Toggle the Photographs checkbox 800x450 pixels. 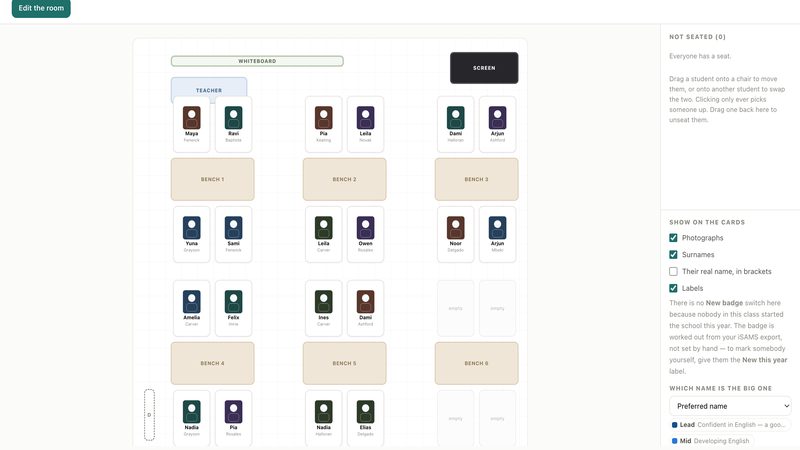pos(673,238)
